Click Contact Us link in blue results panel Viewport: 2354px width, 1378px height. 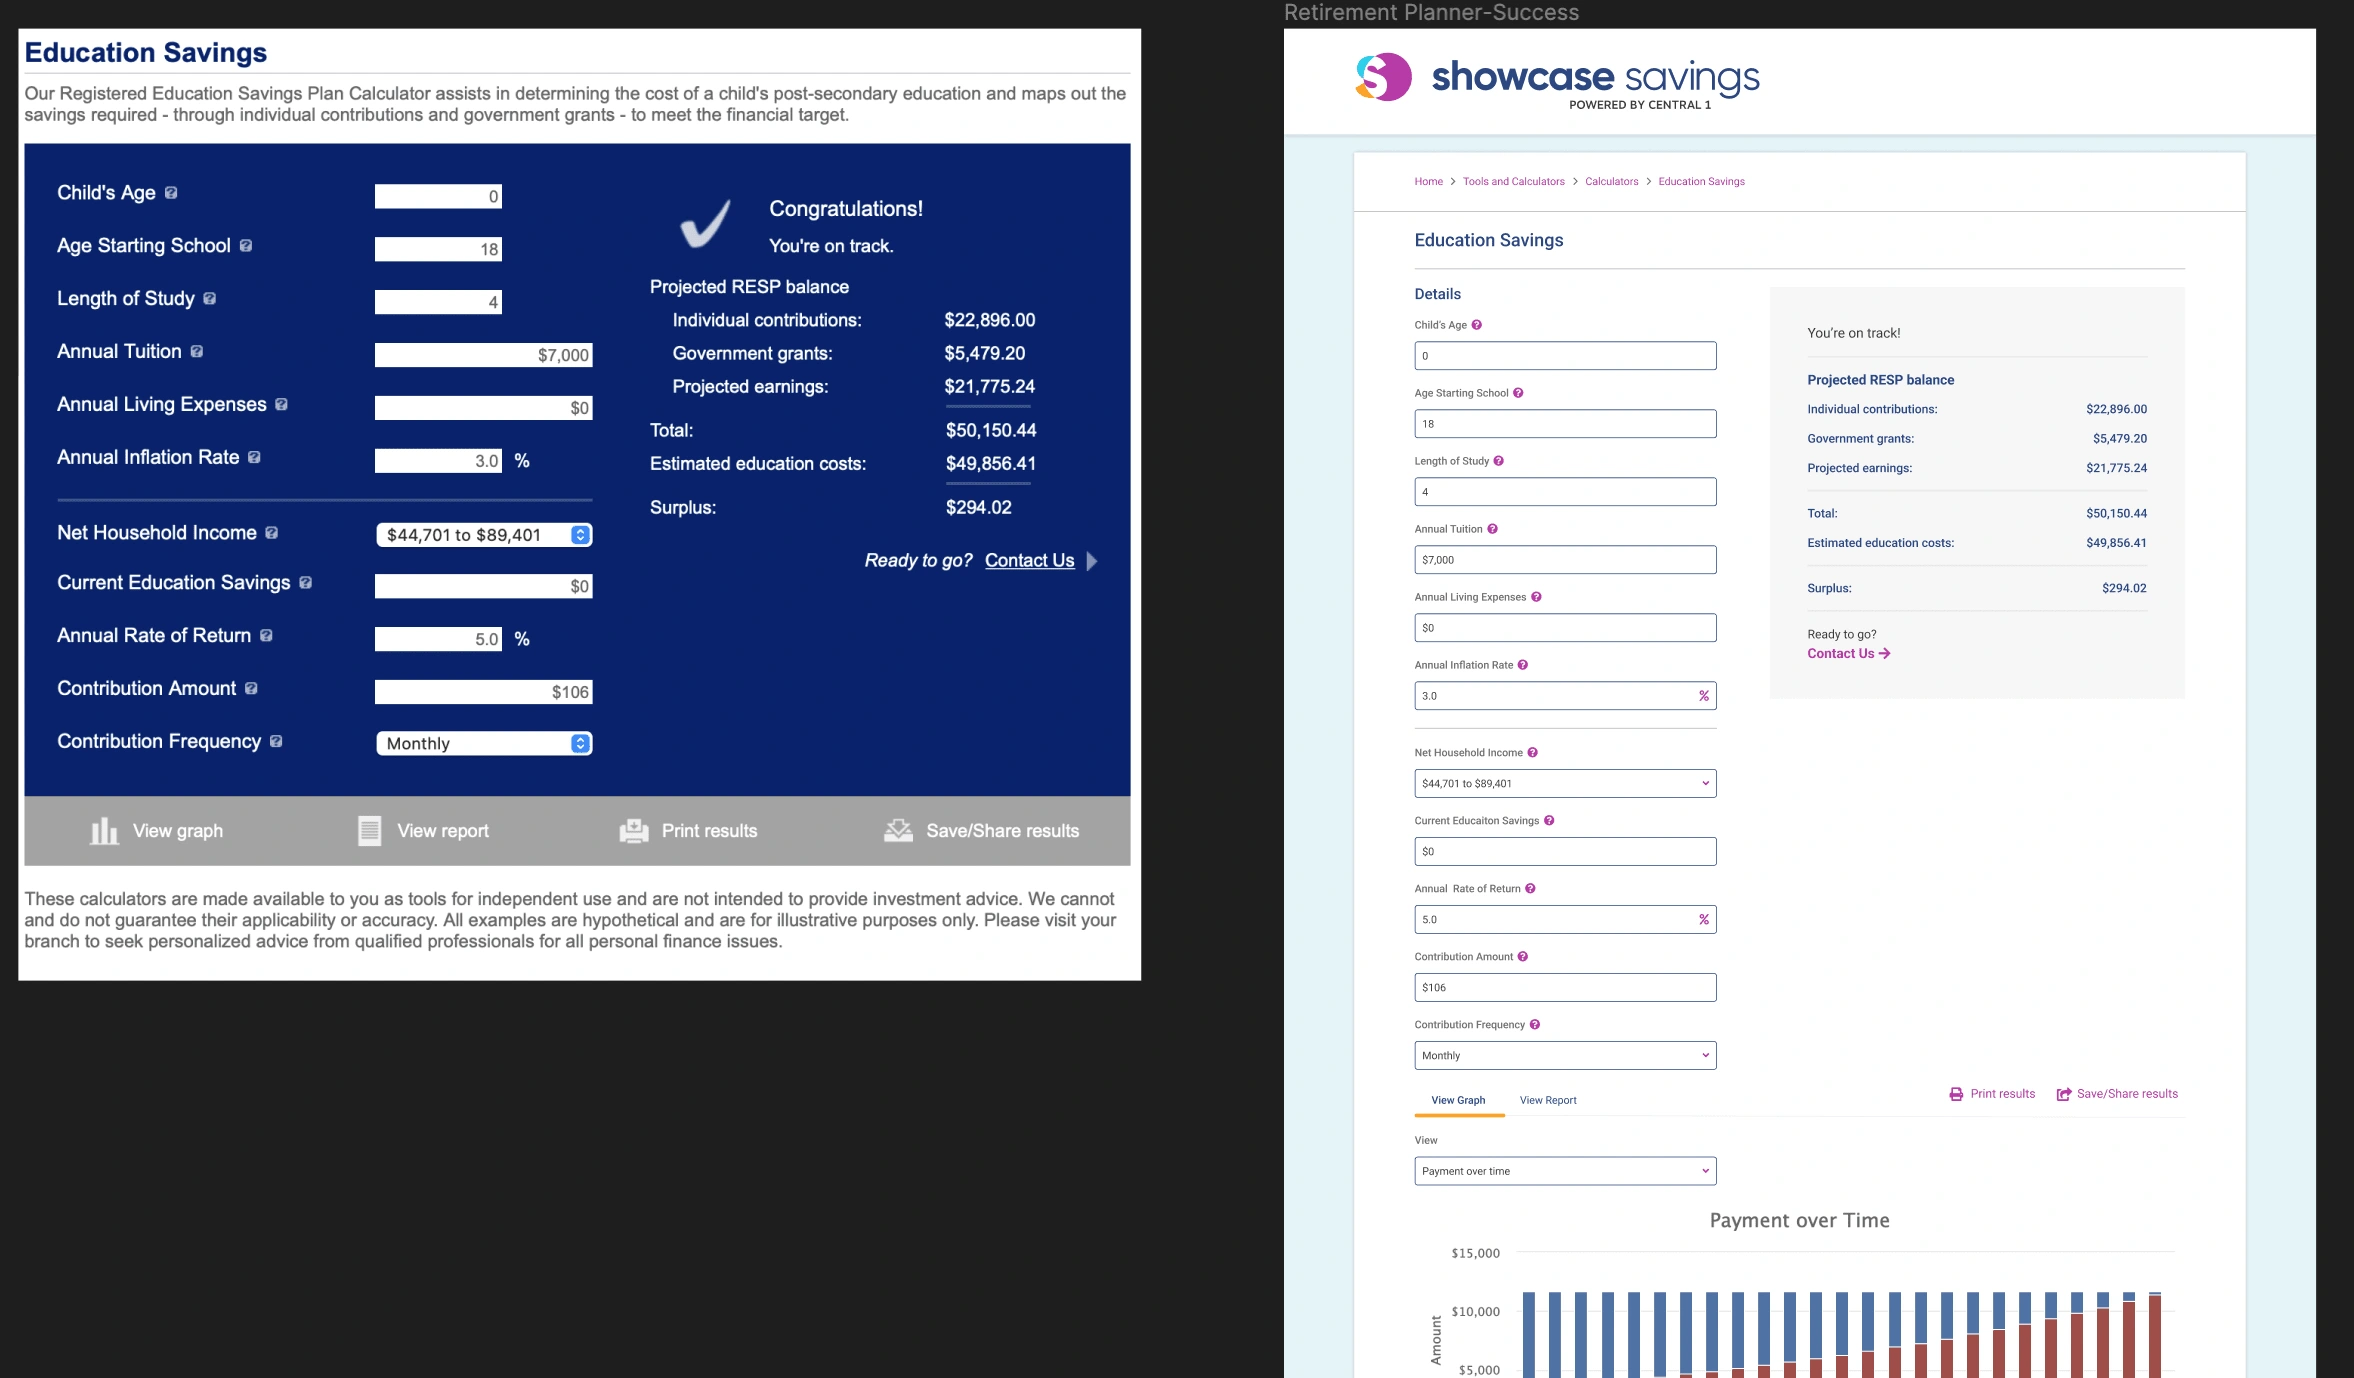[1029, 561]
